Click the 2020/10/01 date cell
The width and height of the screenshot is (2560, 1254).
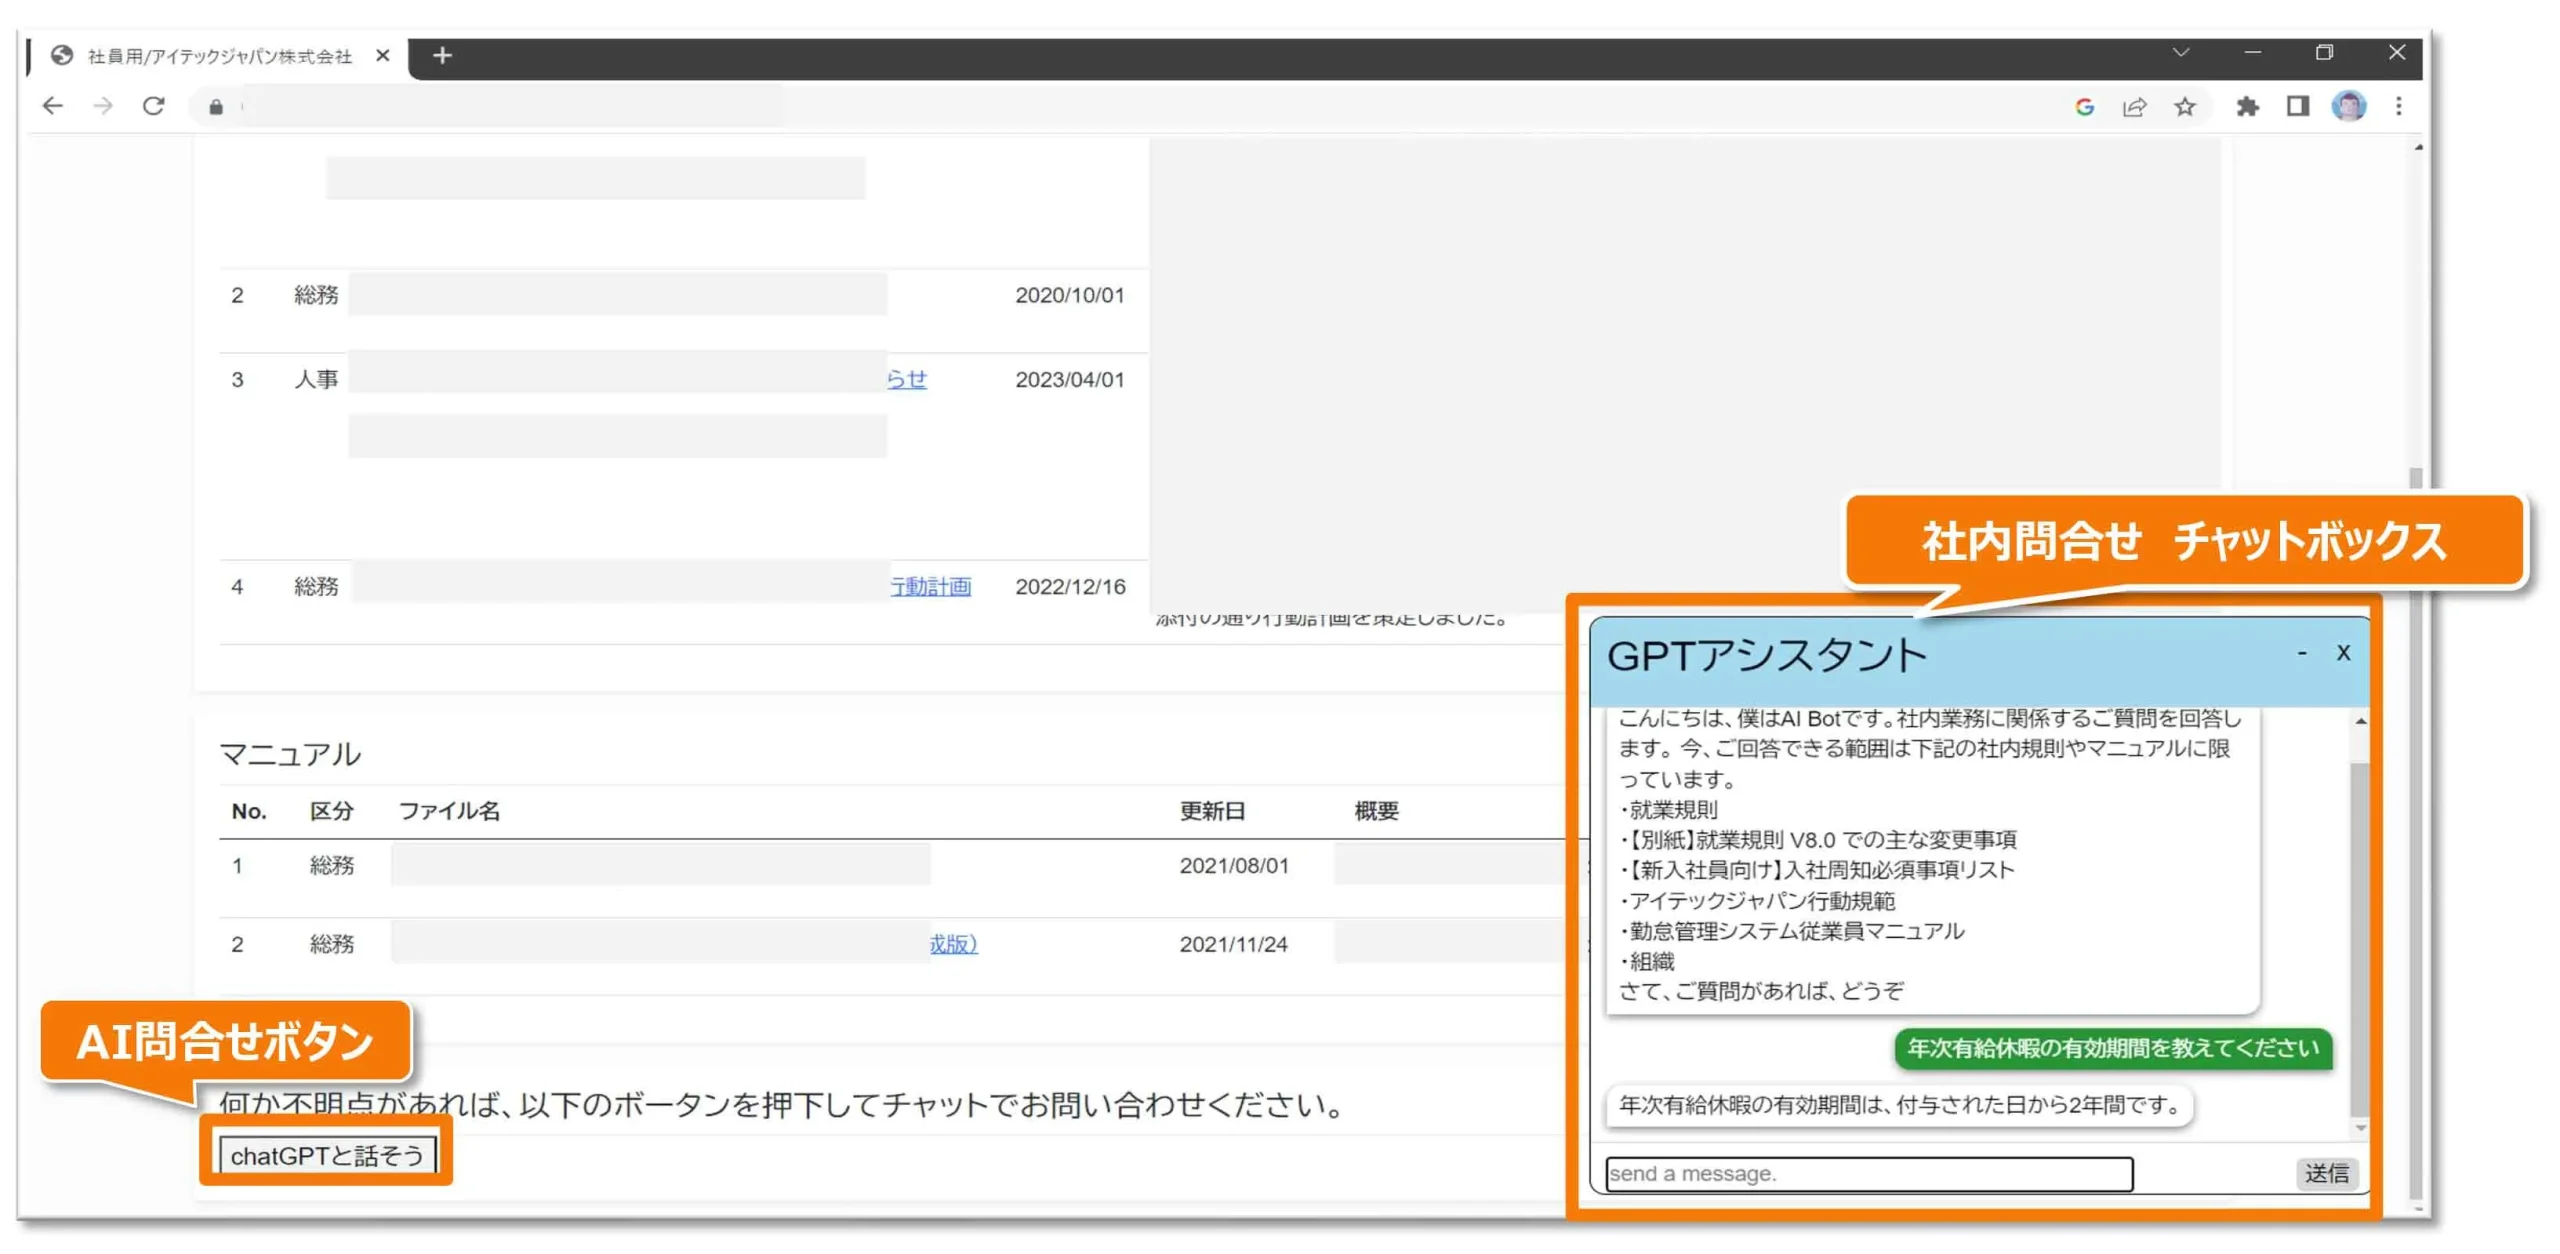pos(1069,295)
